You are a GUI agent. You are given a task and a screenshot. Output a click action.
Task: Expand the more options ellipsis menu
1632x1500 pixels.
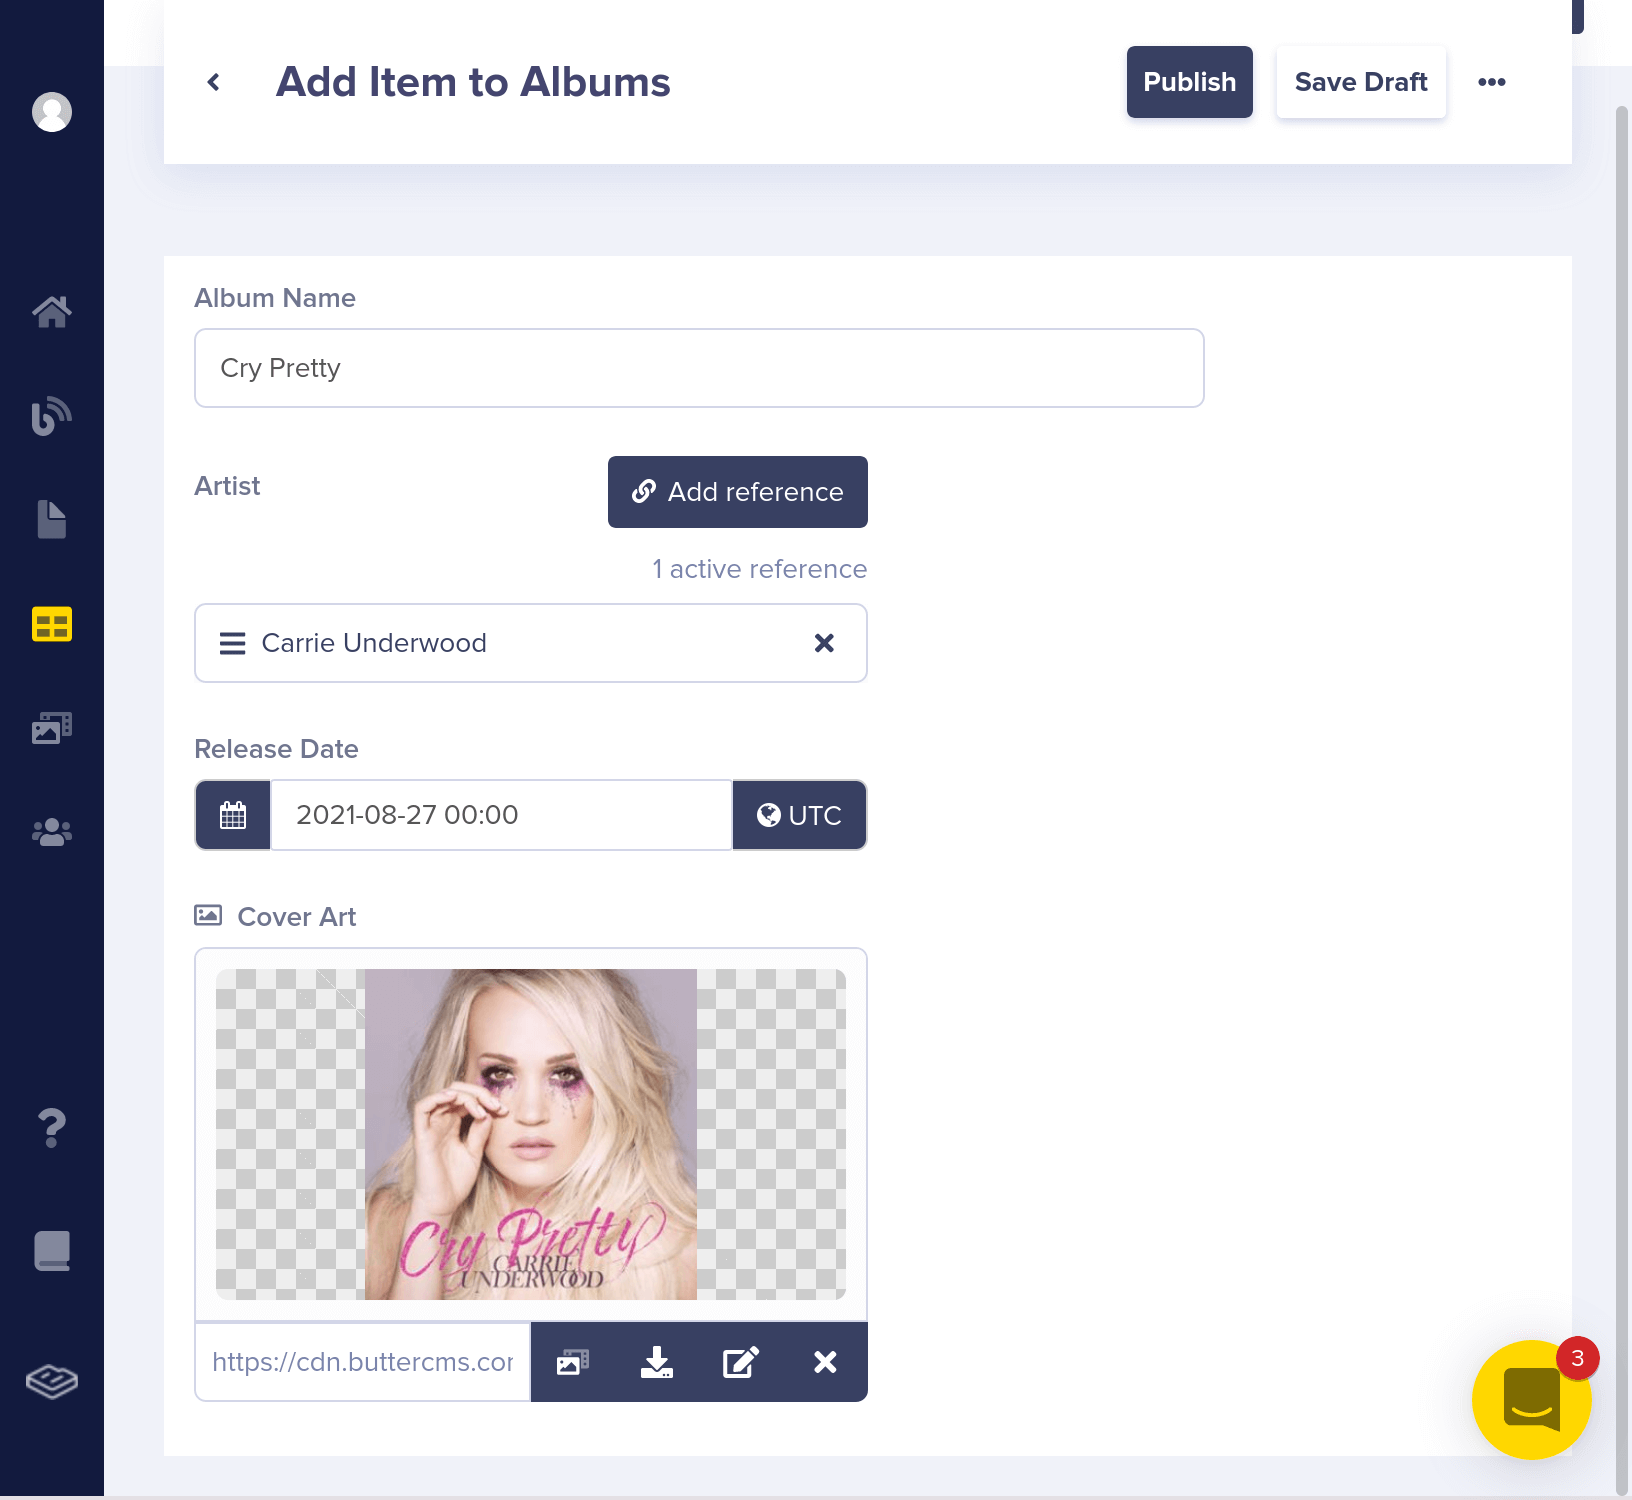pos(1491,82)
